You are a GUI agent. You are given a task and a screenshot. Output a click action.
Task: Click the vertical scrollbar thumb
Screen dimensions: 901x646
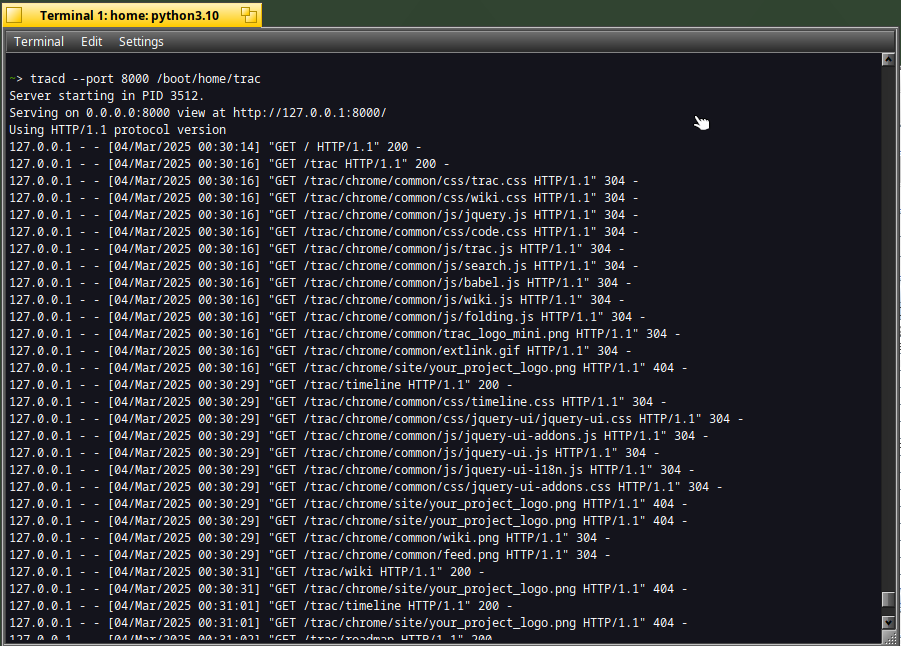point(888,599)
